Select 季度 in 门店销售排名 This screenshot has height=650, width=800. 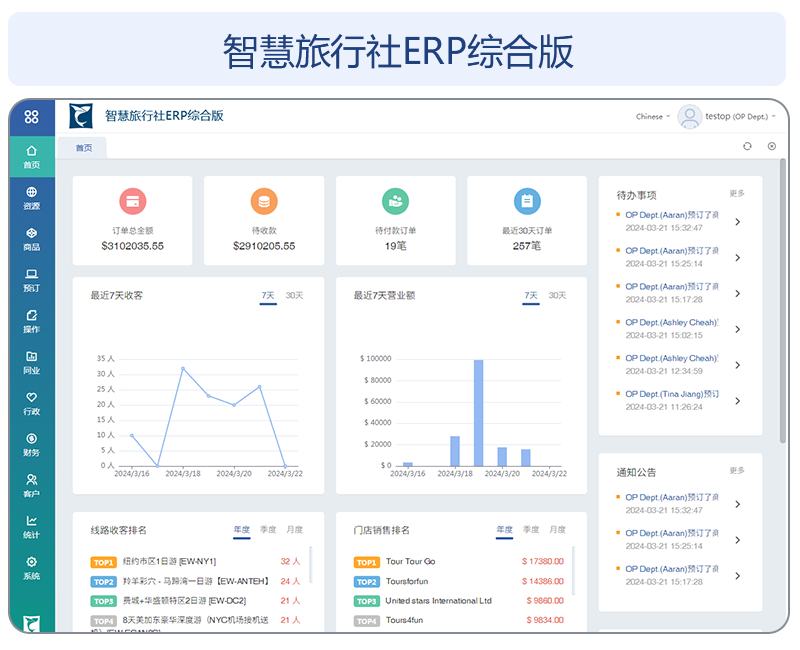[531, 530]
